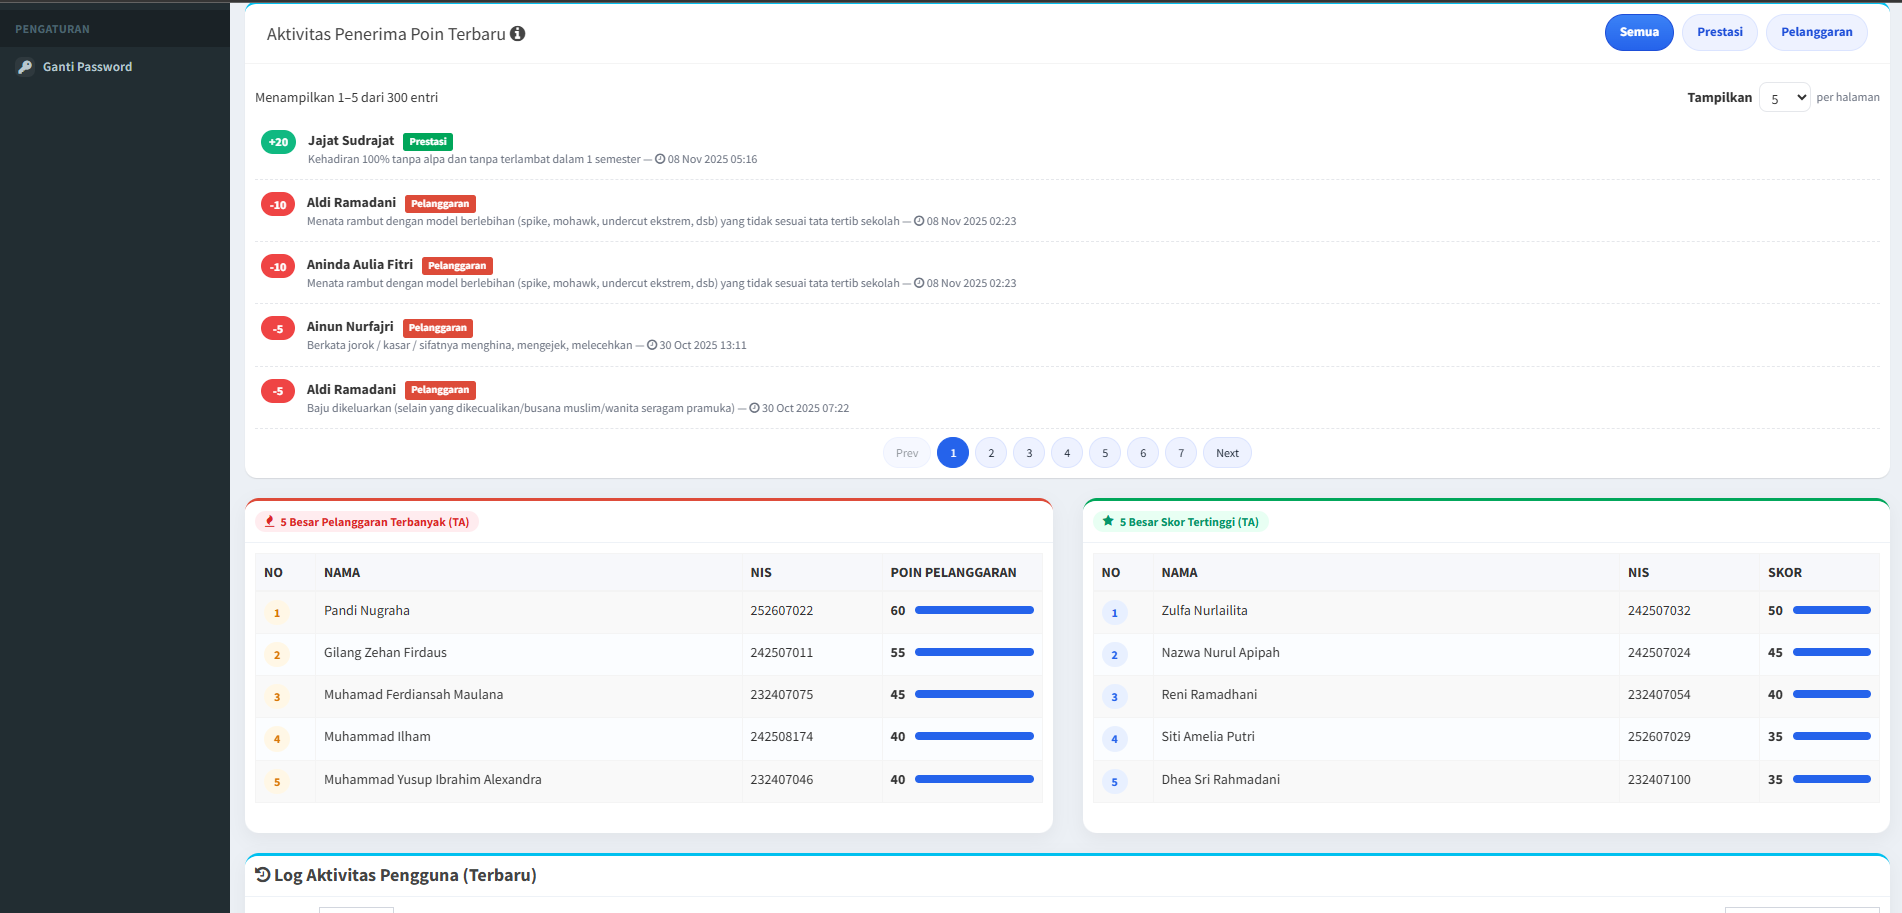Click the Prestasi label beside Jajat Sudrajat
The image size is (1902, 913).
pyautogui.click(x=428, y=142)
